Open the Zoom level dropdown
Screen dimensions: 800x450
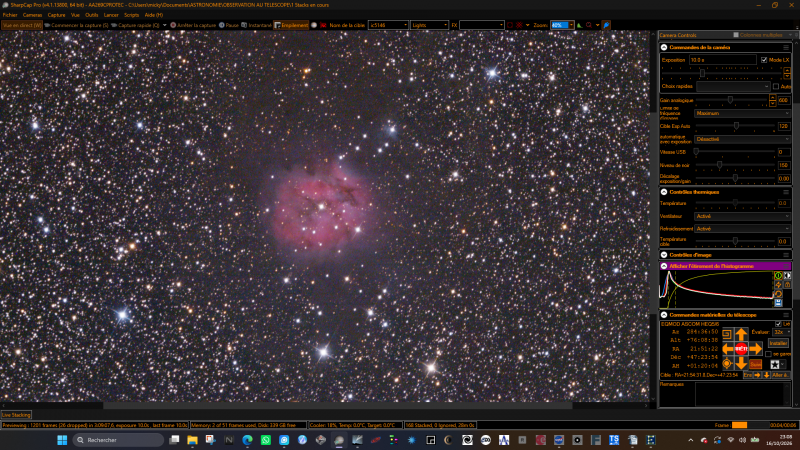571,25
